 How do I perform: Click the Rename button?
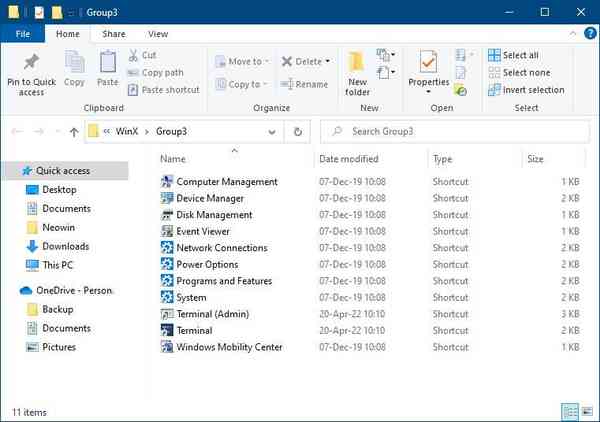(x=304, y=85)
